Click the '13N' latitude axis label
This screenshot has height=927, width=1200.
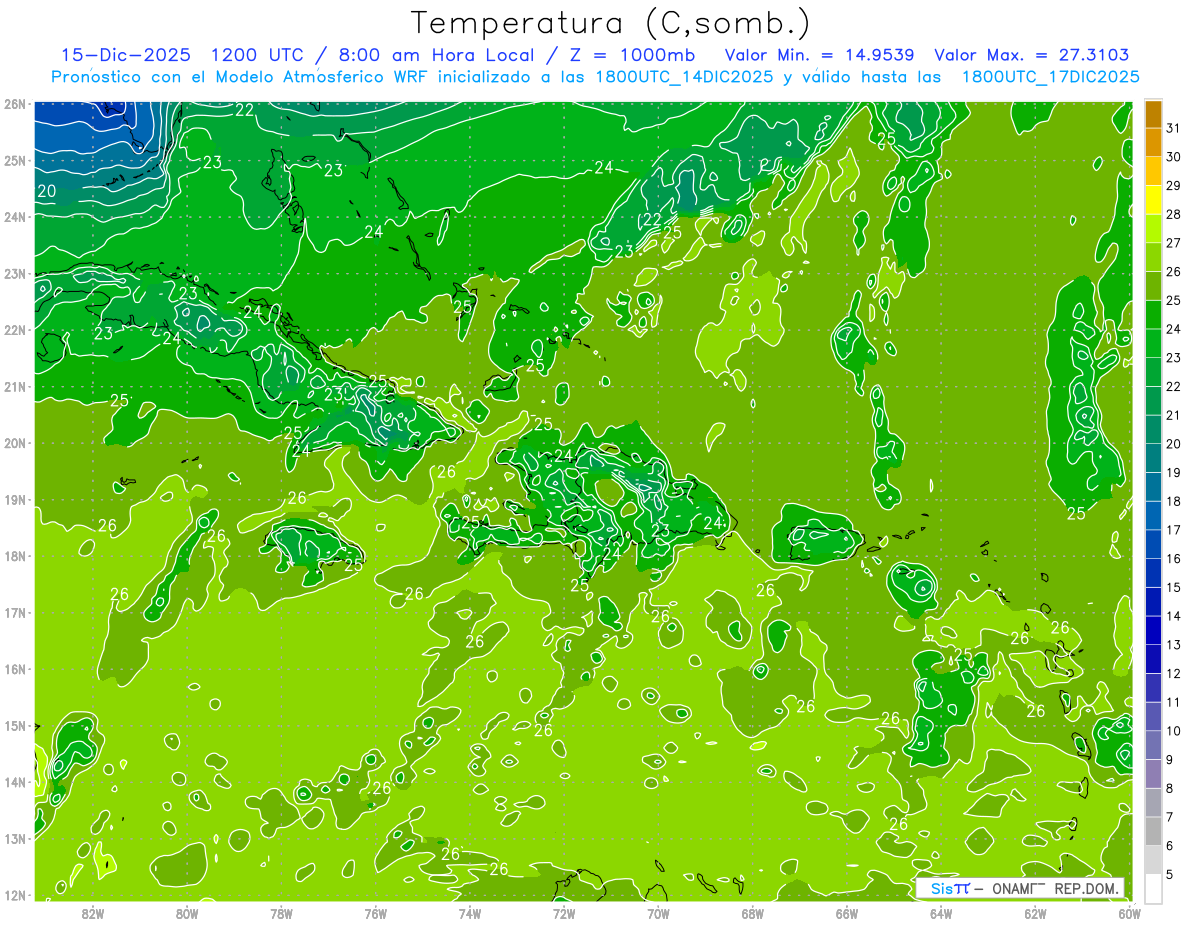pyautogui.click(x=15, y=839)
